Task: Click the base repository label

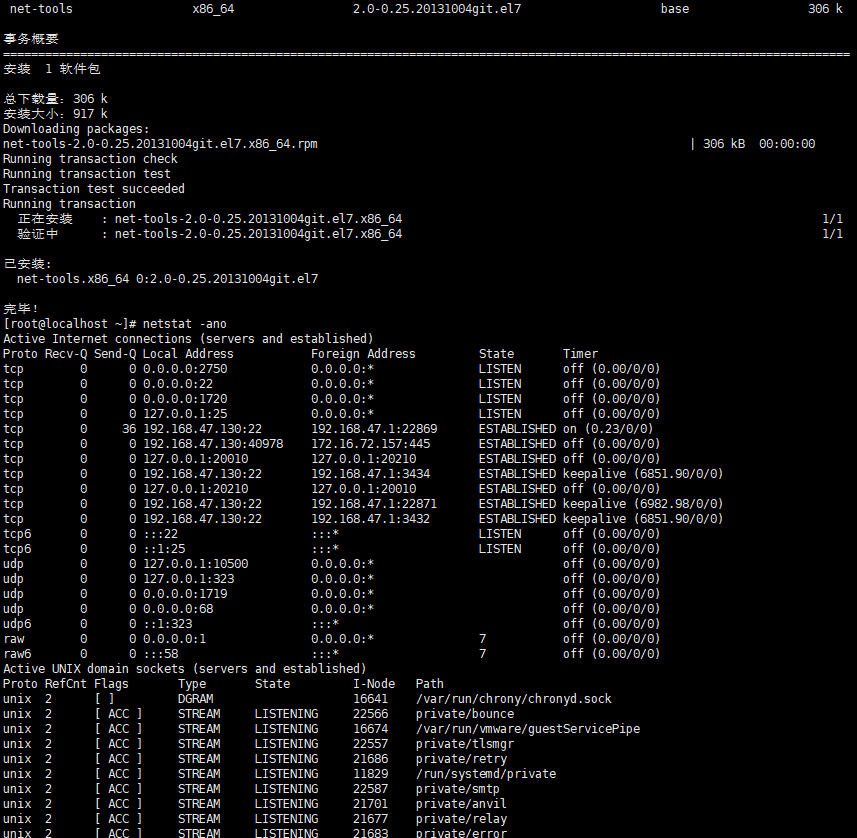Action: pos(674,9)
